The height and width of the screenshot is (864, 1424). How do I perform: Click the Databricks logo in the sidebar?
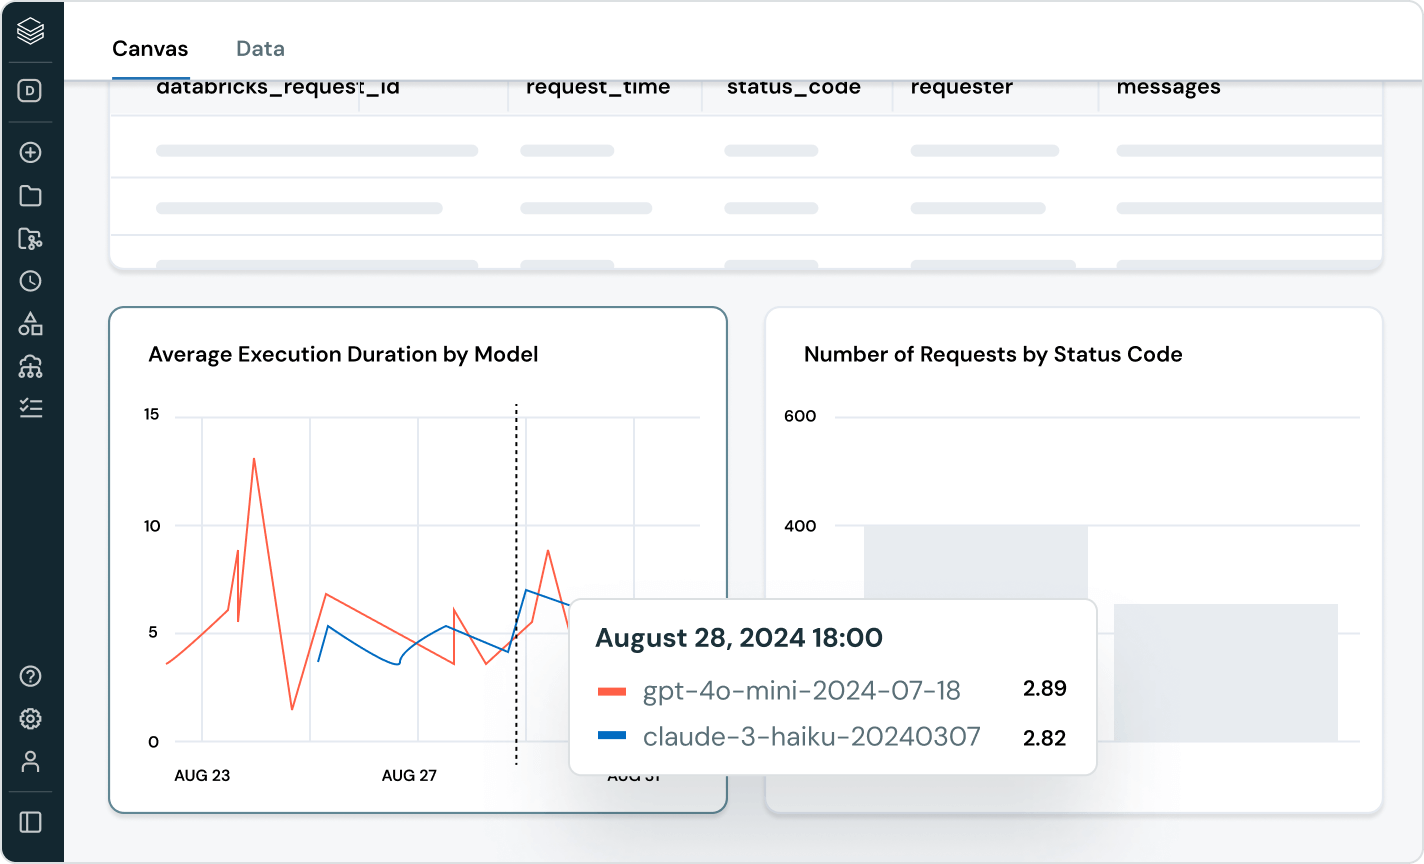31,33
